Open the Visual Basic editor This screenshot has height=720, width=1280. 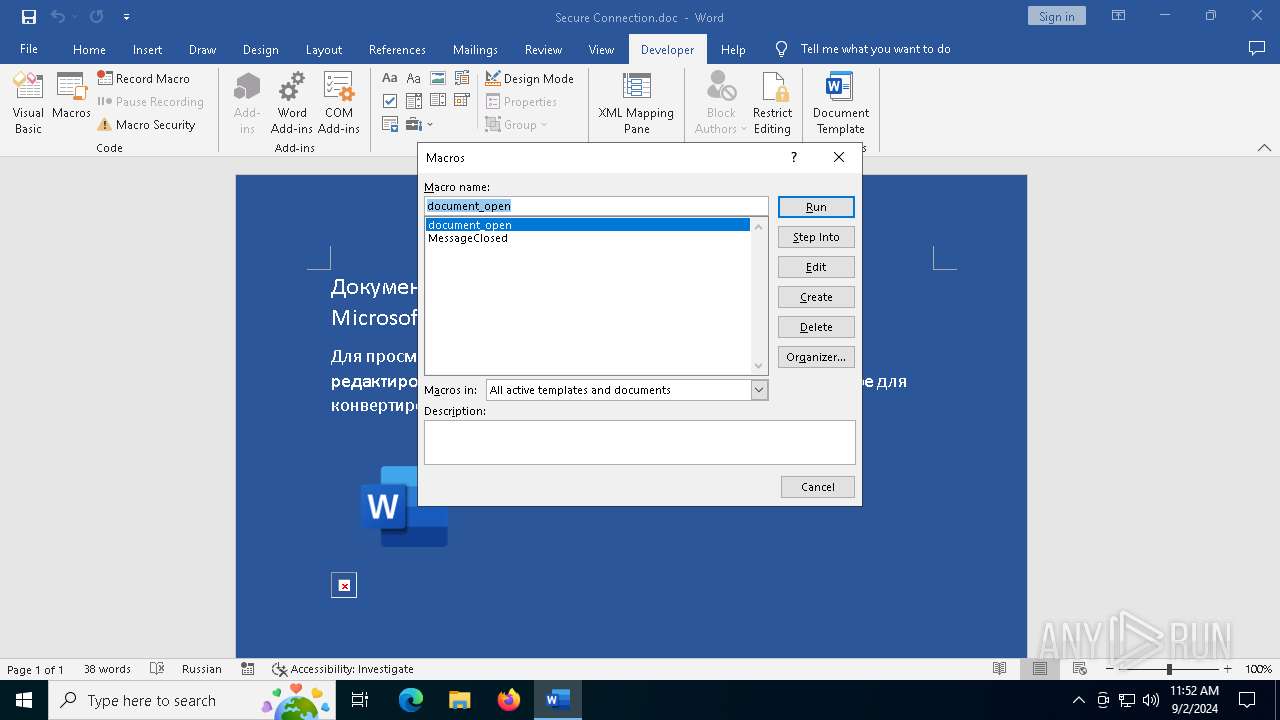pyautogui.click(x=28, y=103)
